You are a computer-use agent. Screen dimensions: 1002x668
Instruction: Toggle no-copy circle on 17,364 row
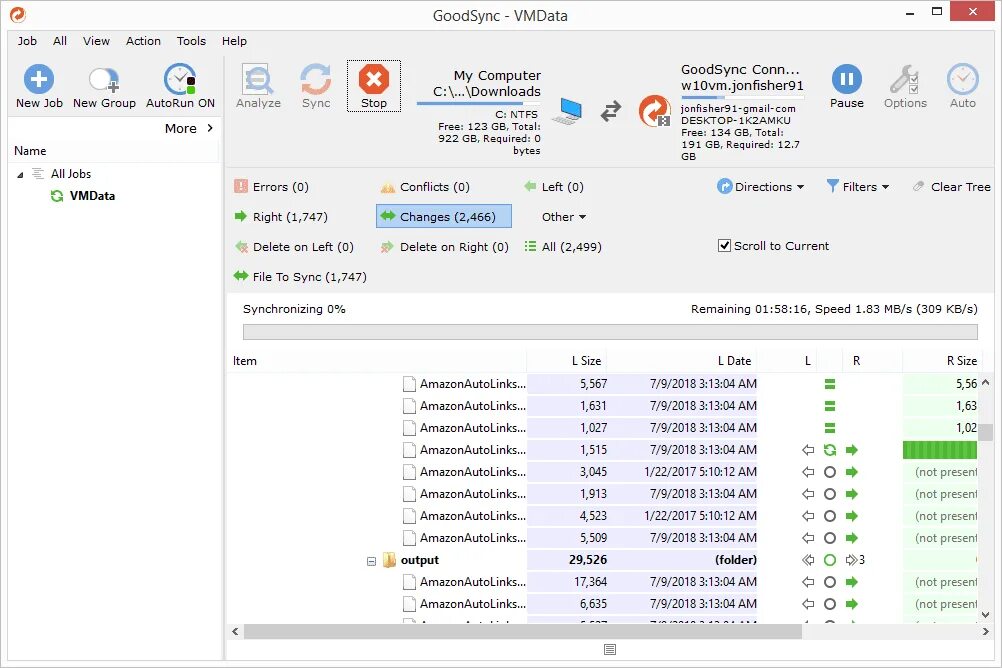click(829, 582)
